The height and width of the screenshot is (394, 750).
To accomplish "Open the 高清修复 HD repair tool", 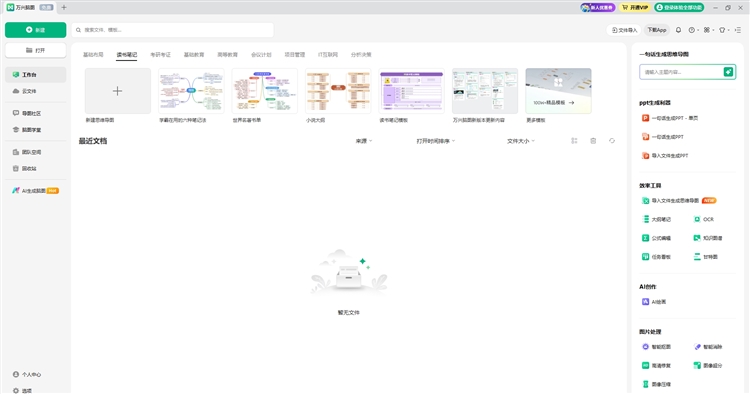I will click(656, 365).
